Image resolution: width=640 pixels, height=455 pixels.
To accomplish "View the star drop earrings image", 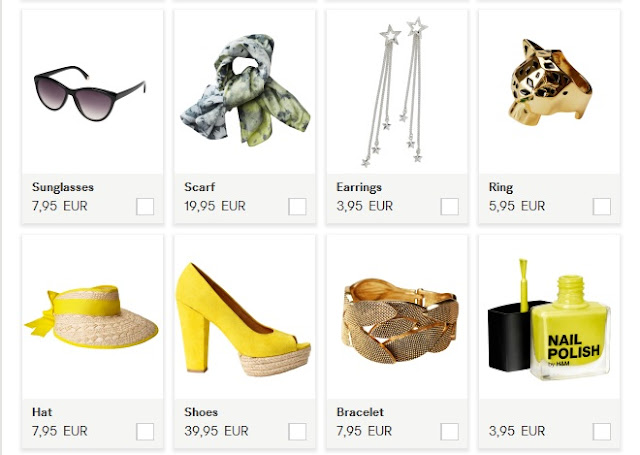I will coord(395,92).
